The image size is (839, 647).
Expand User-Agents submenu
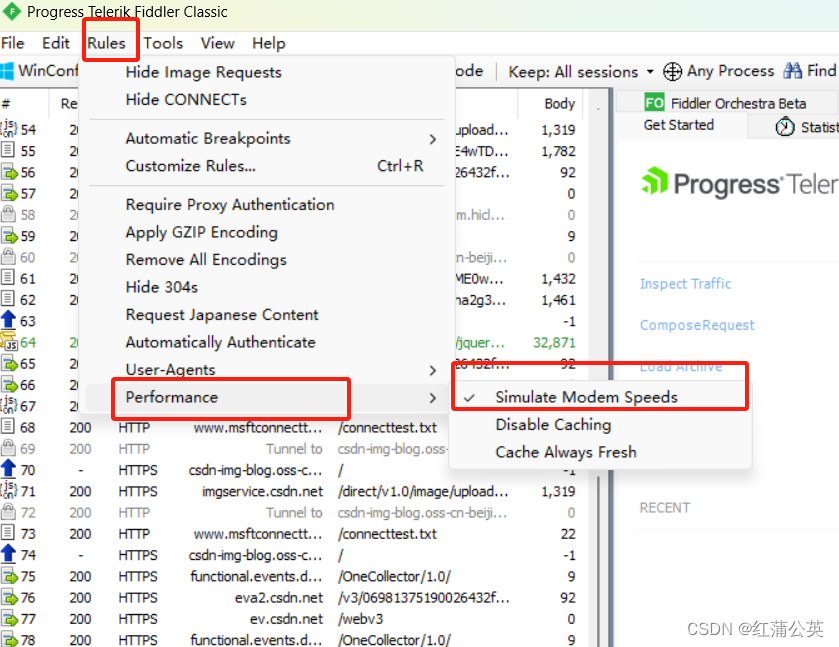point(266,370)
